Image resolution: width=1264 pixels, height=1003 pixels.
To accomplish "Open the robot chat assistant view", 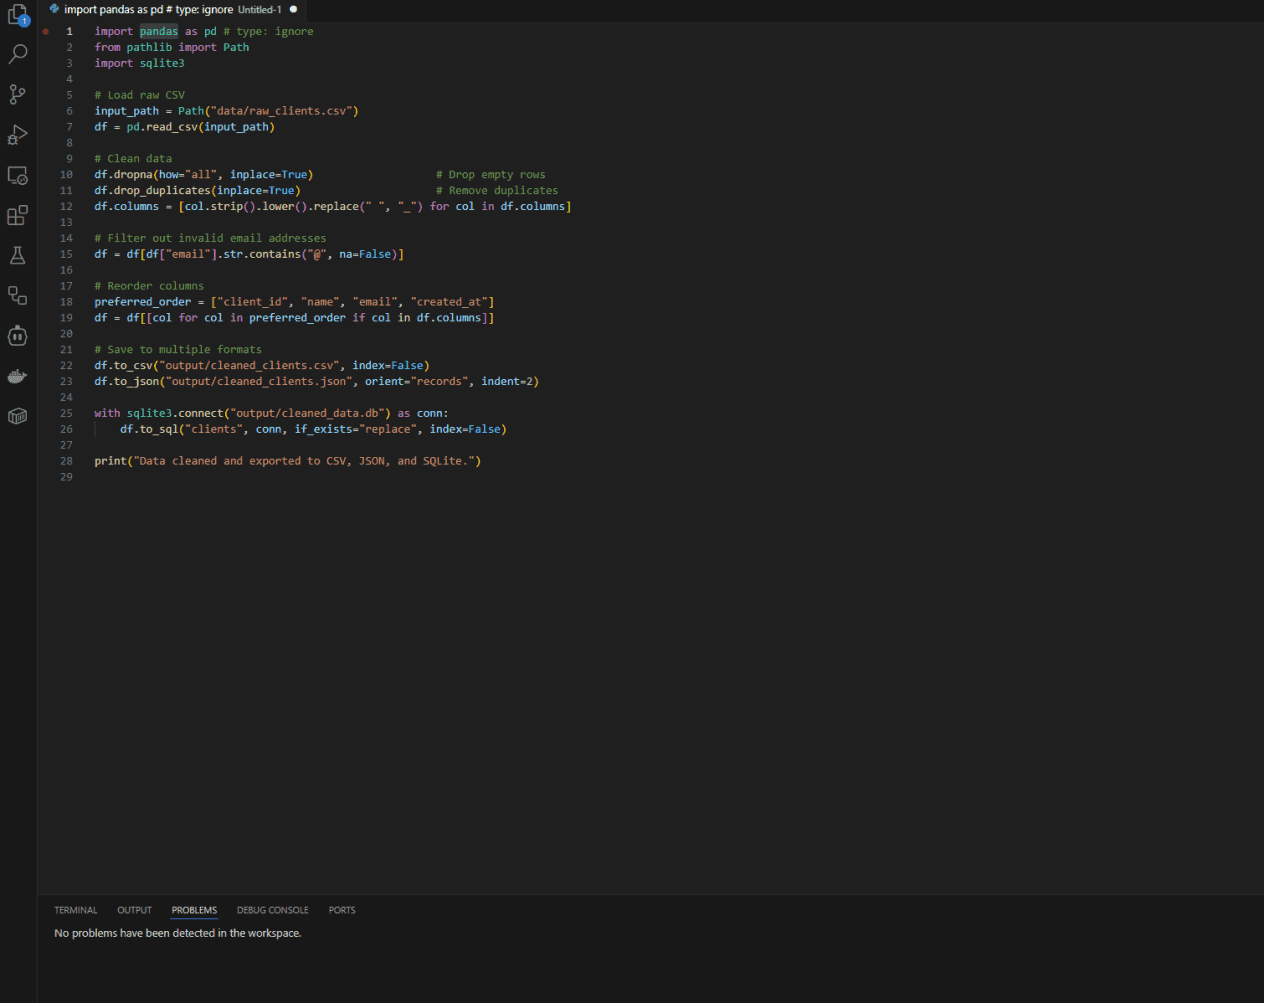I will click(x=18, y=336).
